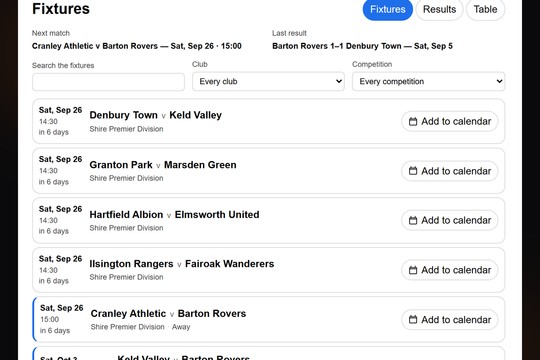Open the Every competition dropdown

click(428, 82)
